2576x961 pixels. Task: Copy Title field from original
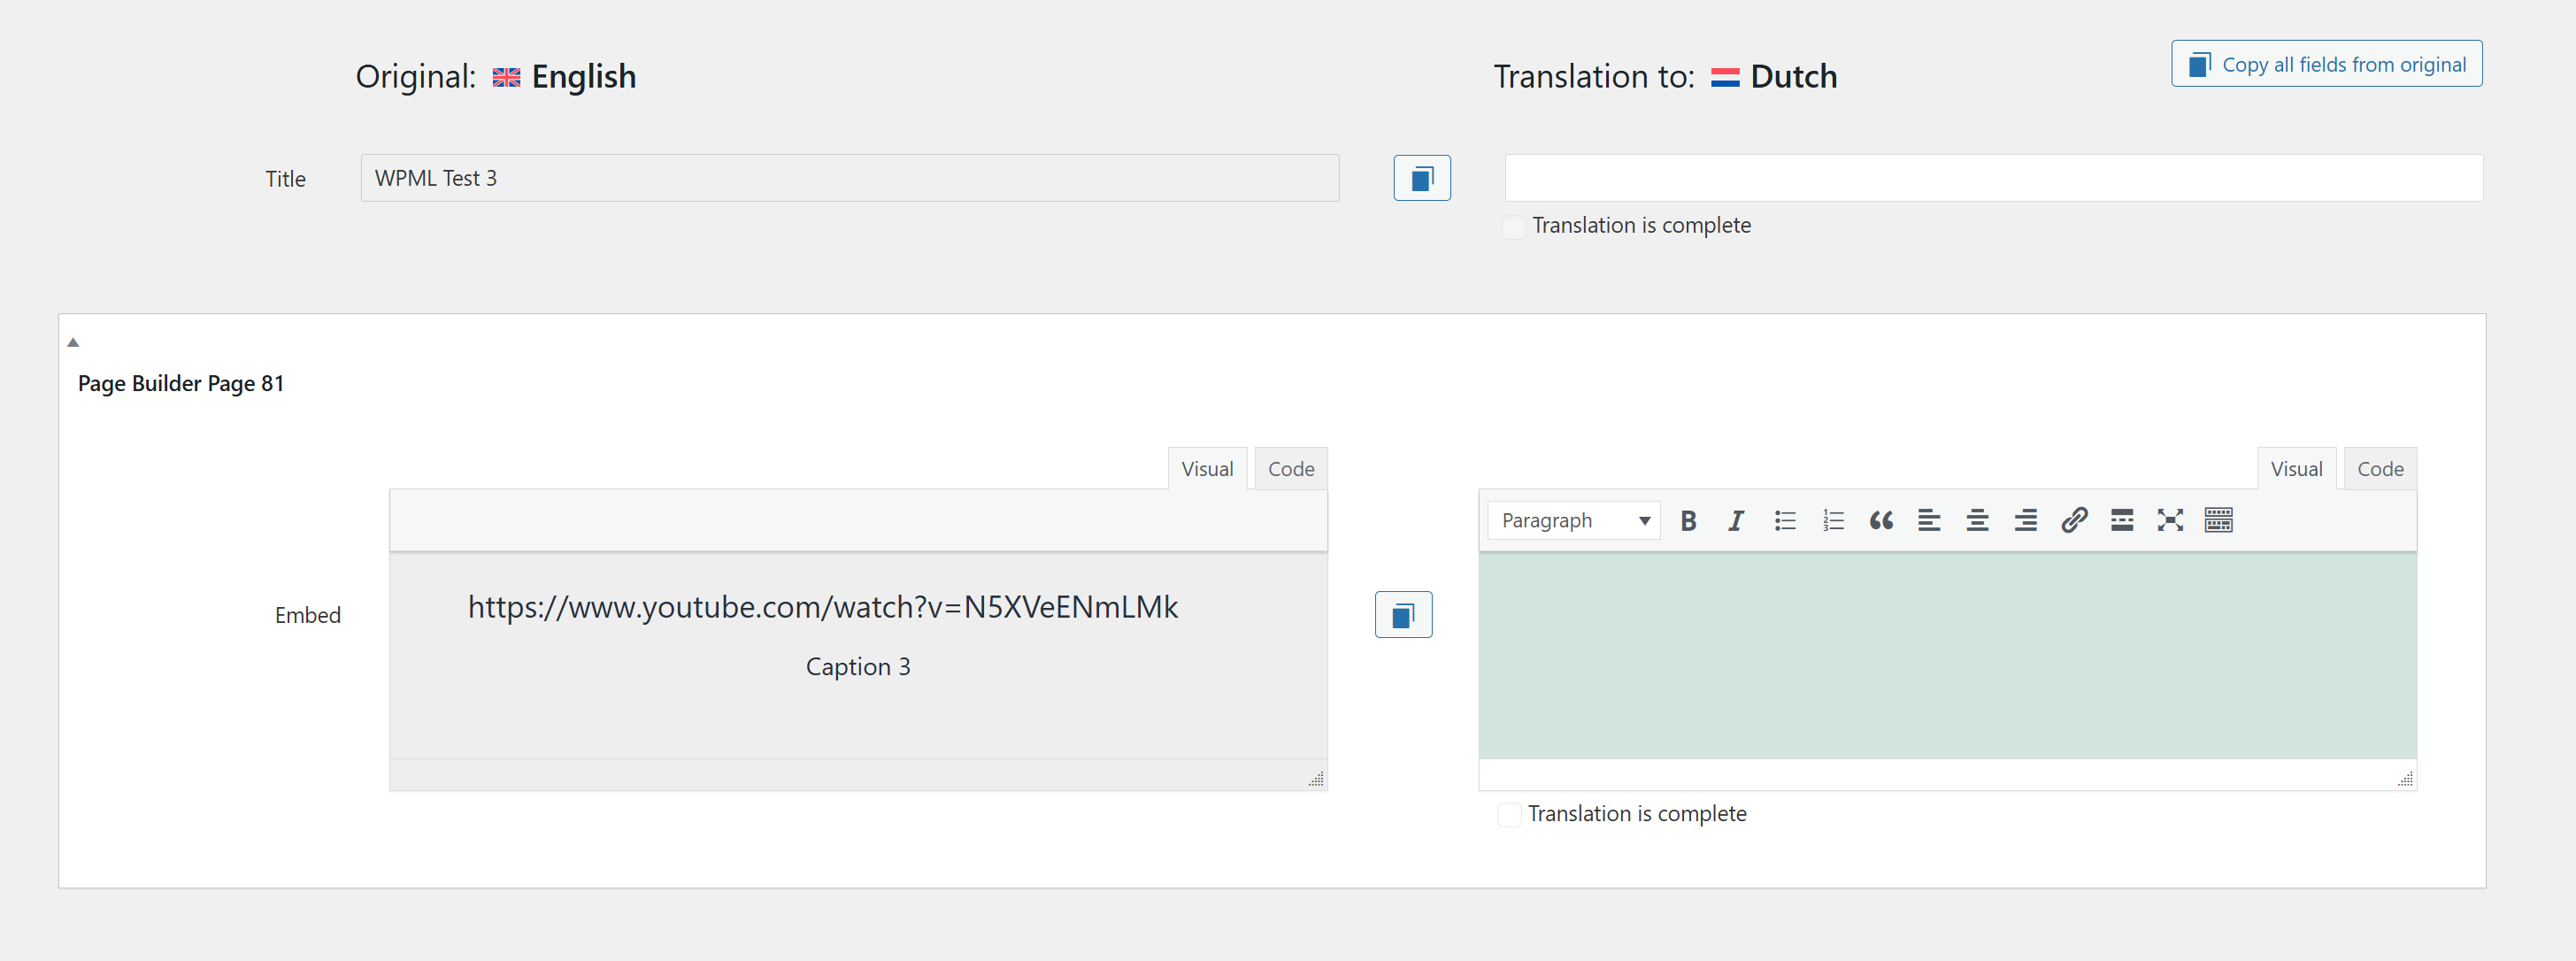(x=1421, y=178)
